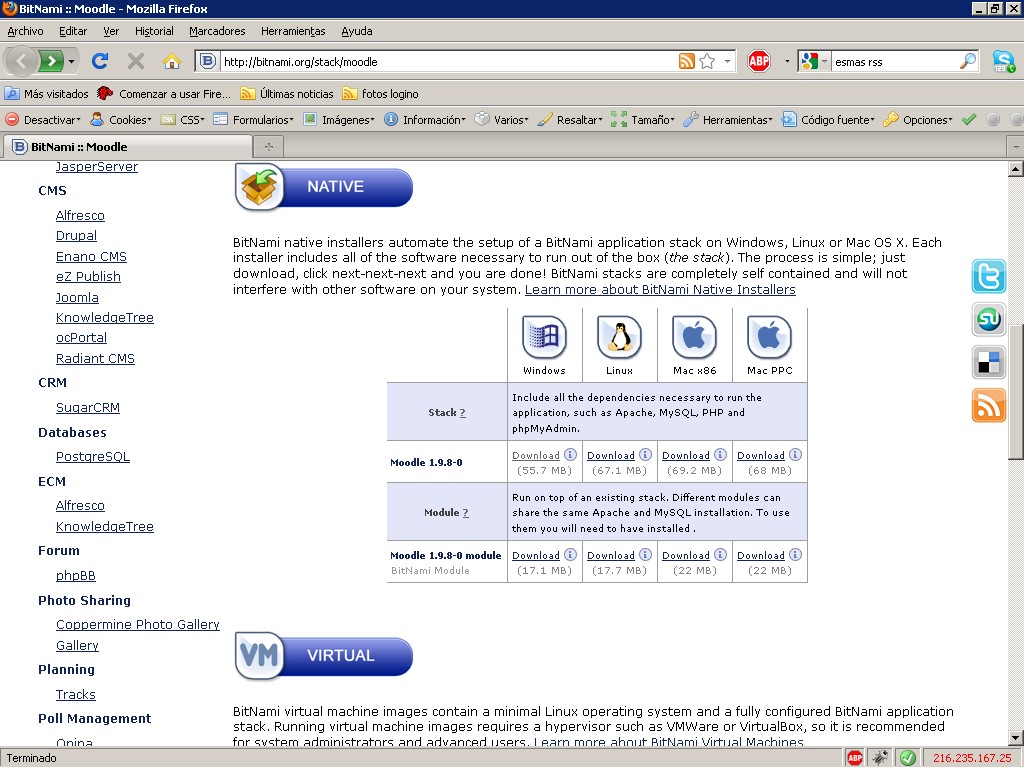The width and height of the screenshot is (1024, 768).
Task: Click the grey stop X icon
Action: [136, 61]
